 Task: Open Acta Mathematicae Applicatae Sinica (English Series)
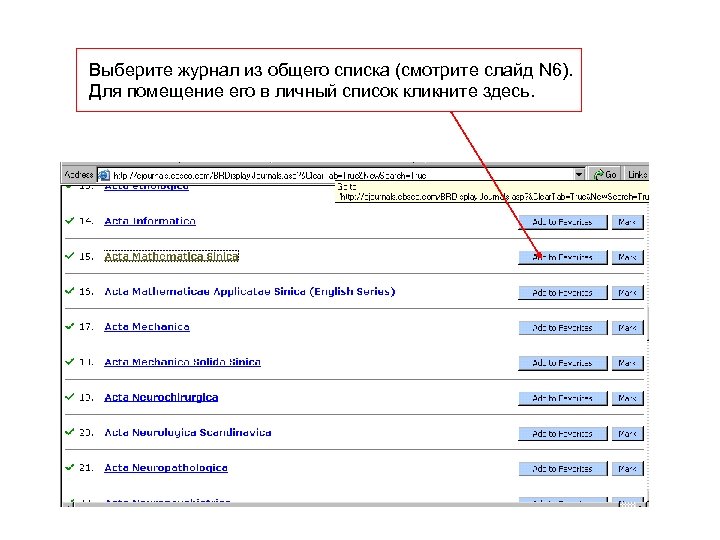pos(250,292)
